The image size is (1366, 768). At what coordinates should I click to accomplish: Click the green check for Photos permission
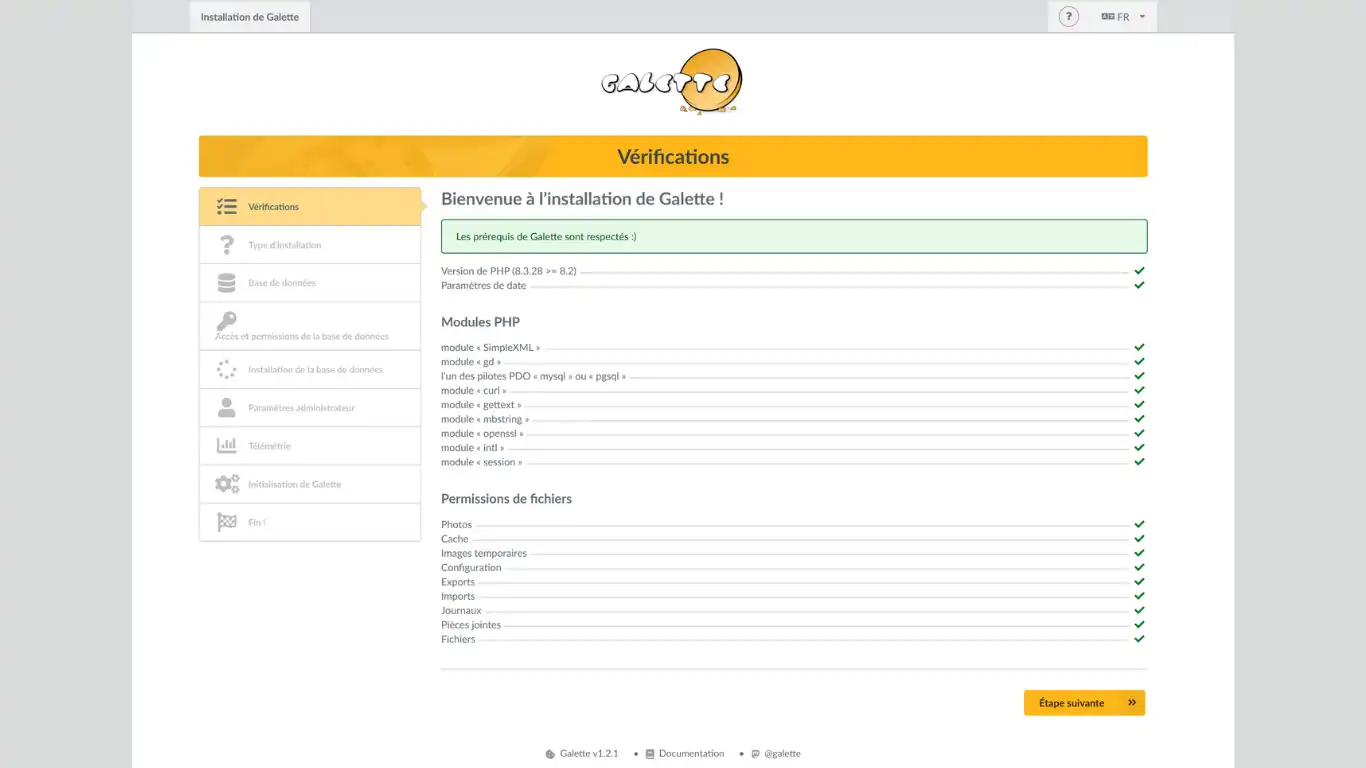click(x=1139, y=524)
